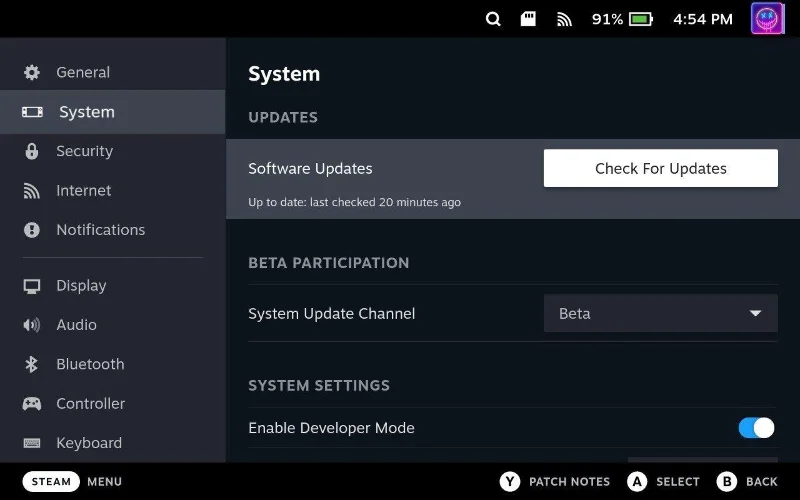The image size is (800, 500).
Task: Switch to Display settings
Action: (x=81, y=285)
